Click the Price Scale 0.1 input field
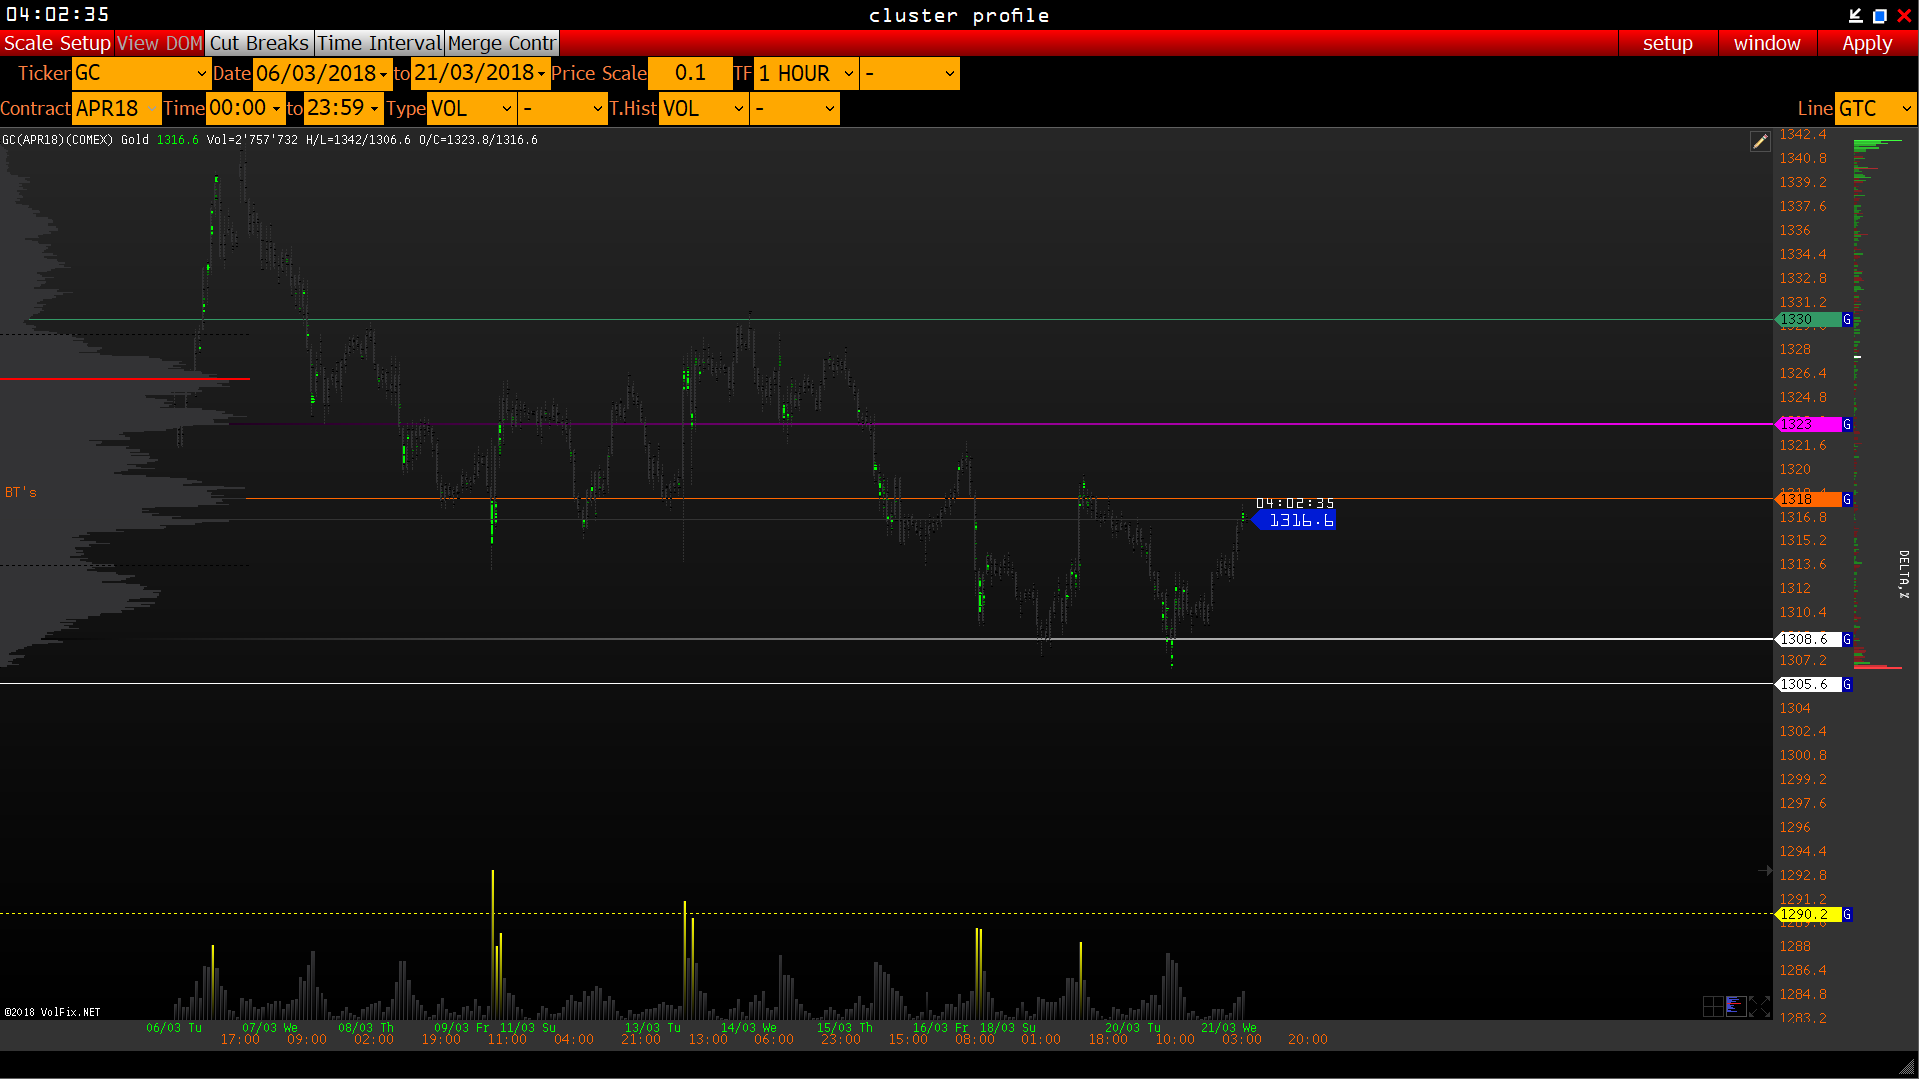The width and height of the screenshot is (1919, 1079). tap(689, 74)
